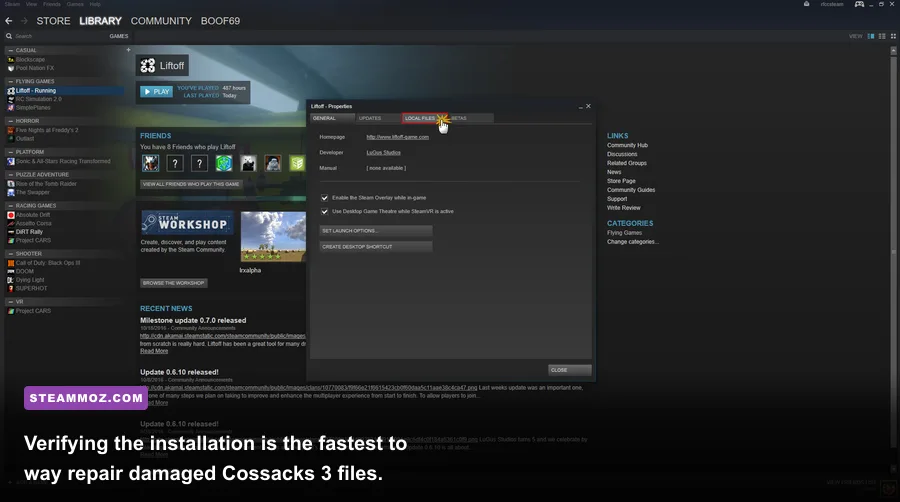Select Rise of the Tomb Raider

click(46, 184)
